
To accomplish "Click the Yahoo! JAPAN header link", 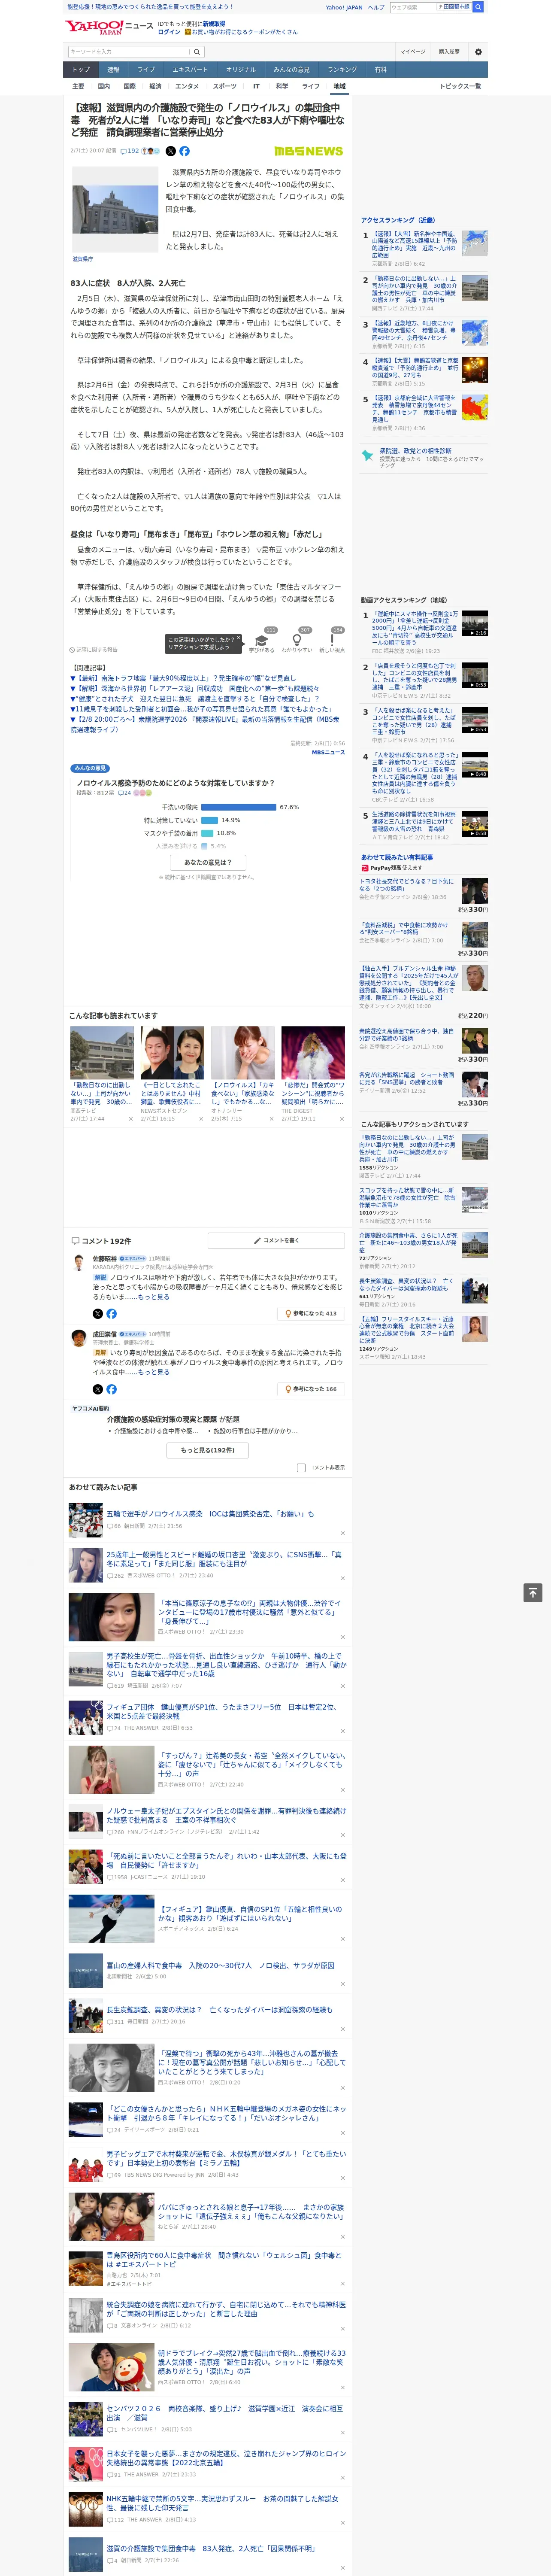I will pos(344,7).
